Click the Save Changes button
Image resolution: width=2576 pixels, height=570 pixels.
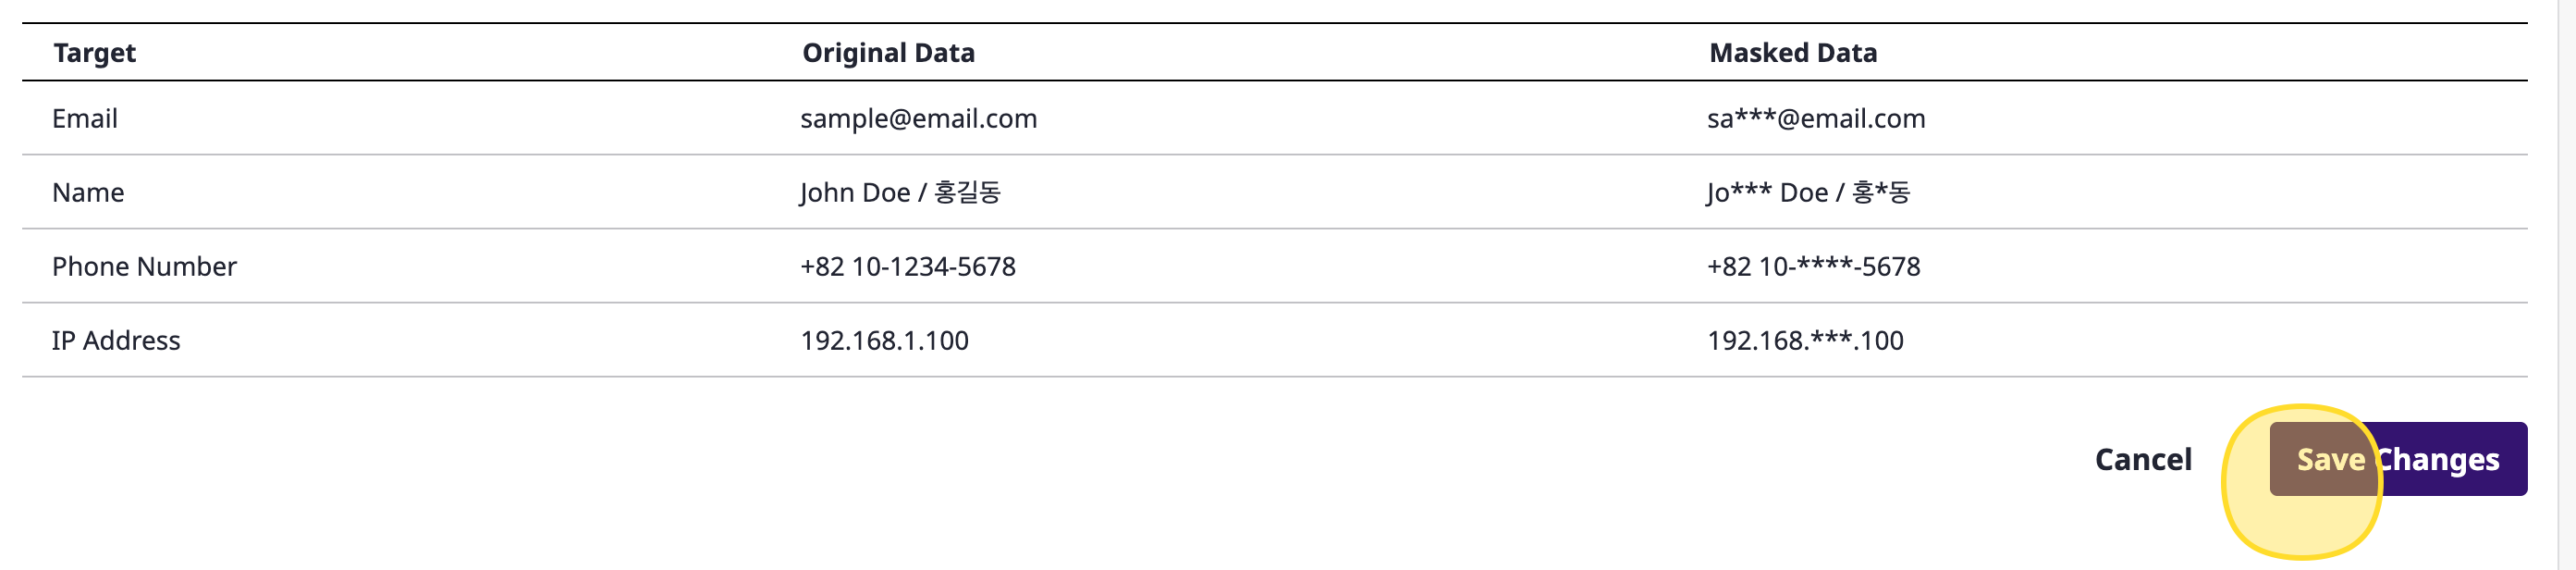tap(2397, 459)
